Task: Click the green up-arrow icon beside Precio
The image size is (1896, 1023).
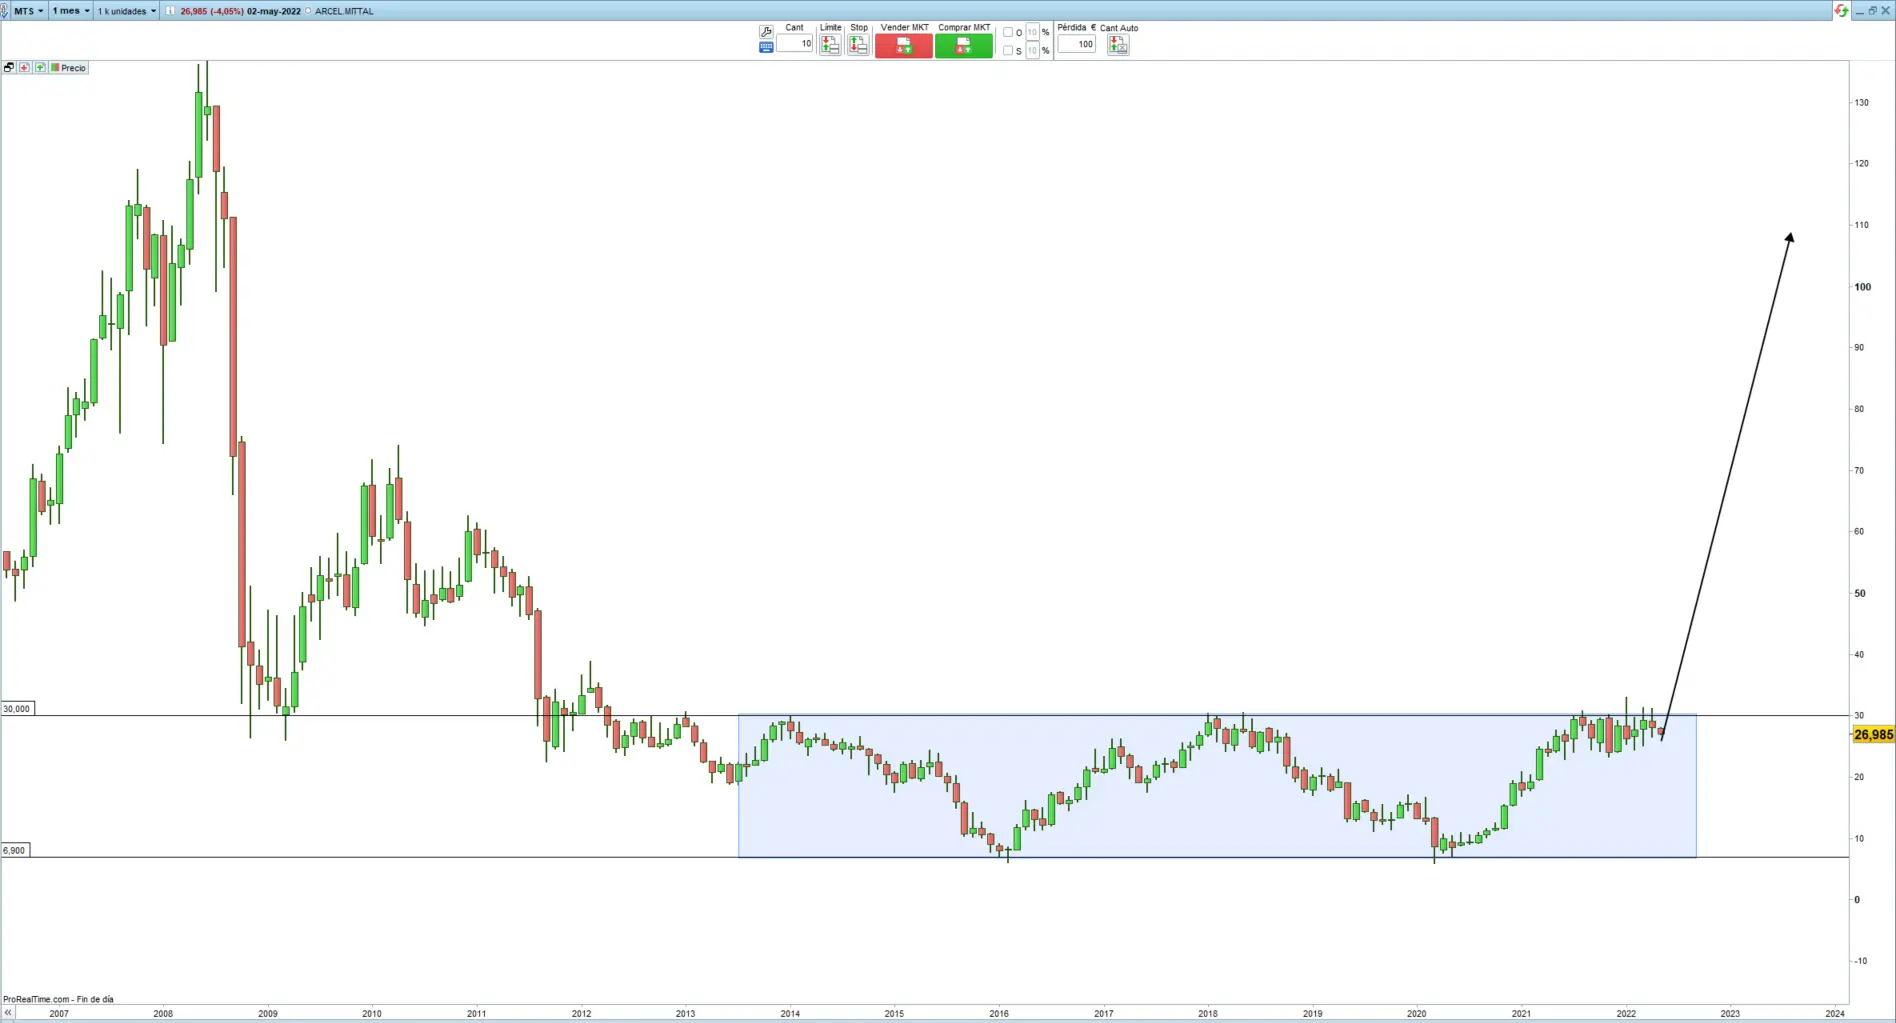Action: click(x=40, y=68)
